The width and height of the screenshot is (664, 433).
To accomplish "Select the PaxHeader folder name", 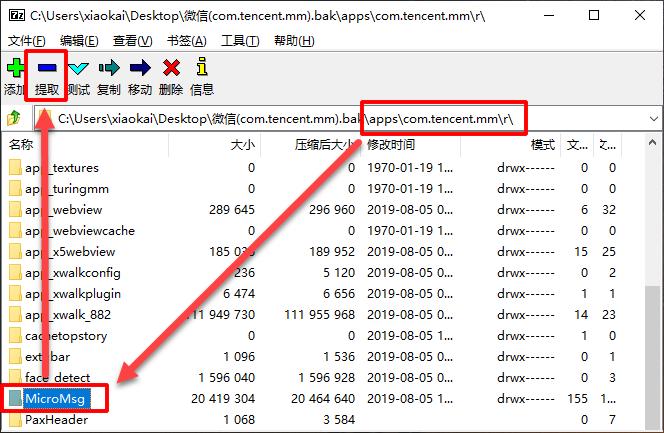I will coord(56,419).
